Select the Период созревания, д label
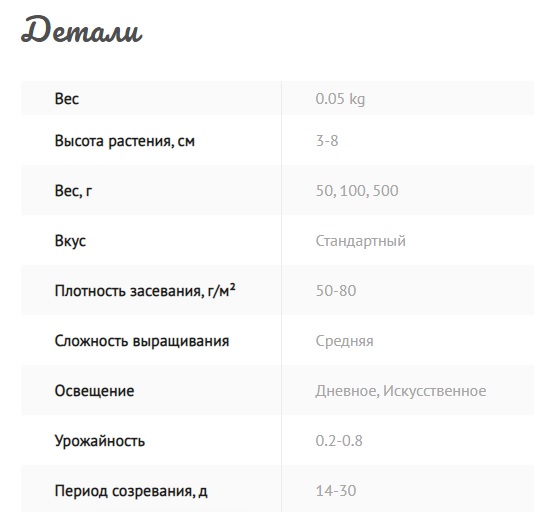This screenshot has width=534, height=512. 131,491
